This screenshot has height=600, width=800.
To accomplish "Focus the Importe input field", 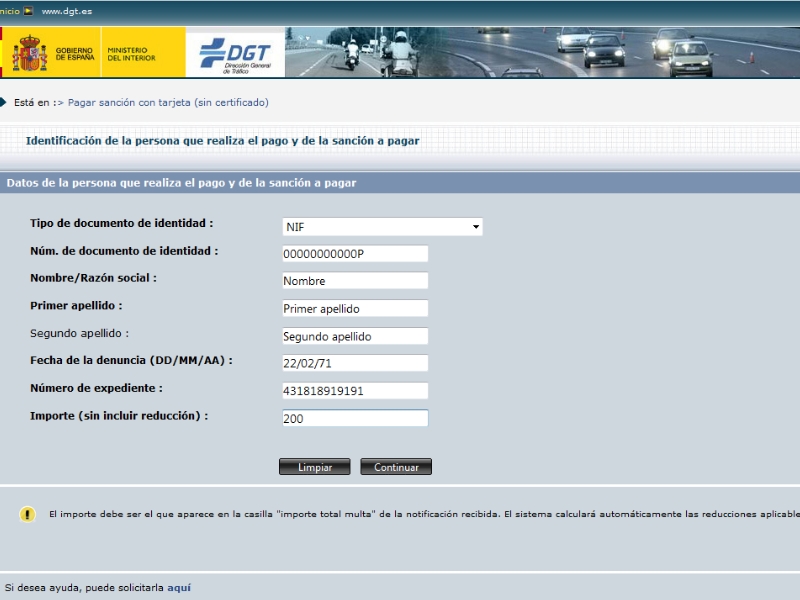I will (x=355, y=418).
